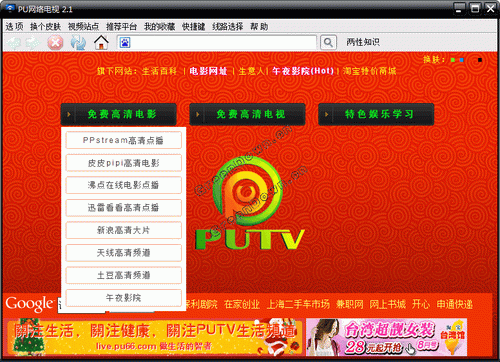The width and height of the screenshot is (500, 362).
Task: Click arrow beside 免费高清电视
Action: [197, 114]
